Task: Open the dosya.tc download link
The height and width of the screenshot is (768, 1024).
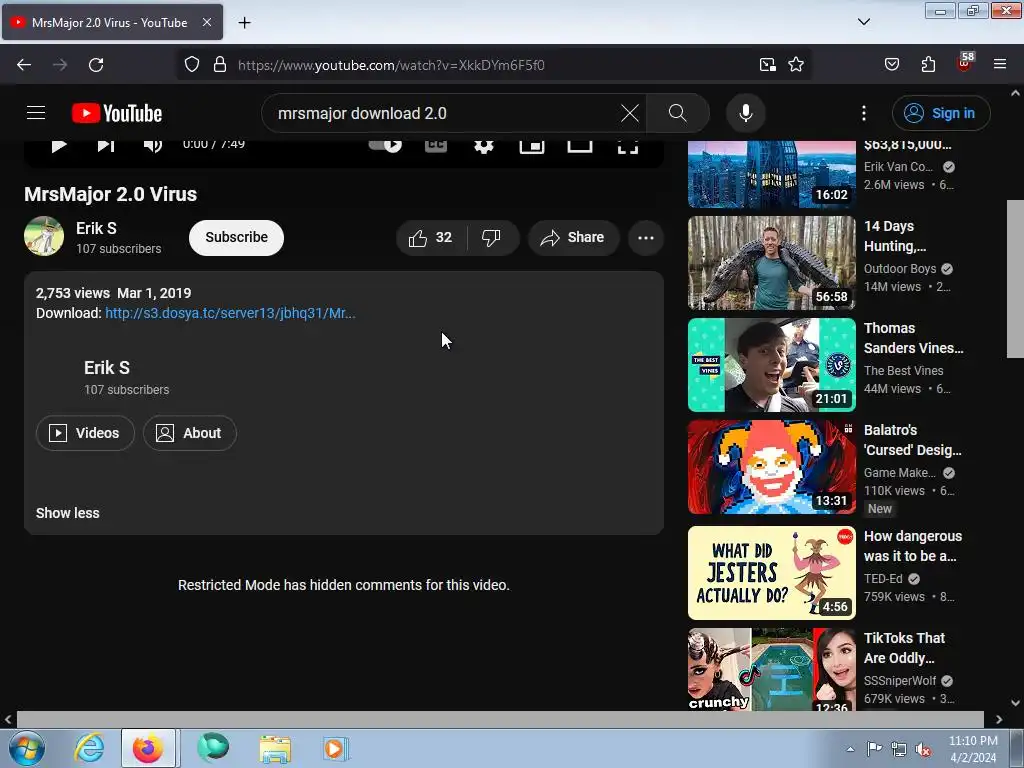Action: [x=230, y=313]
